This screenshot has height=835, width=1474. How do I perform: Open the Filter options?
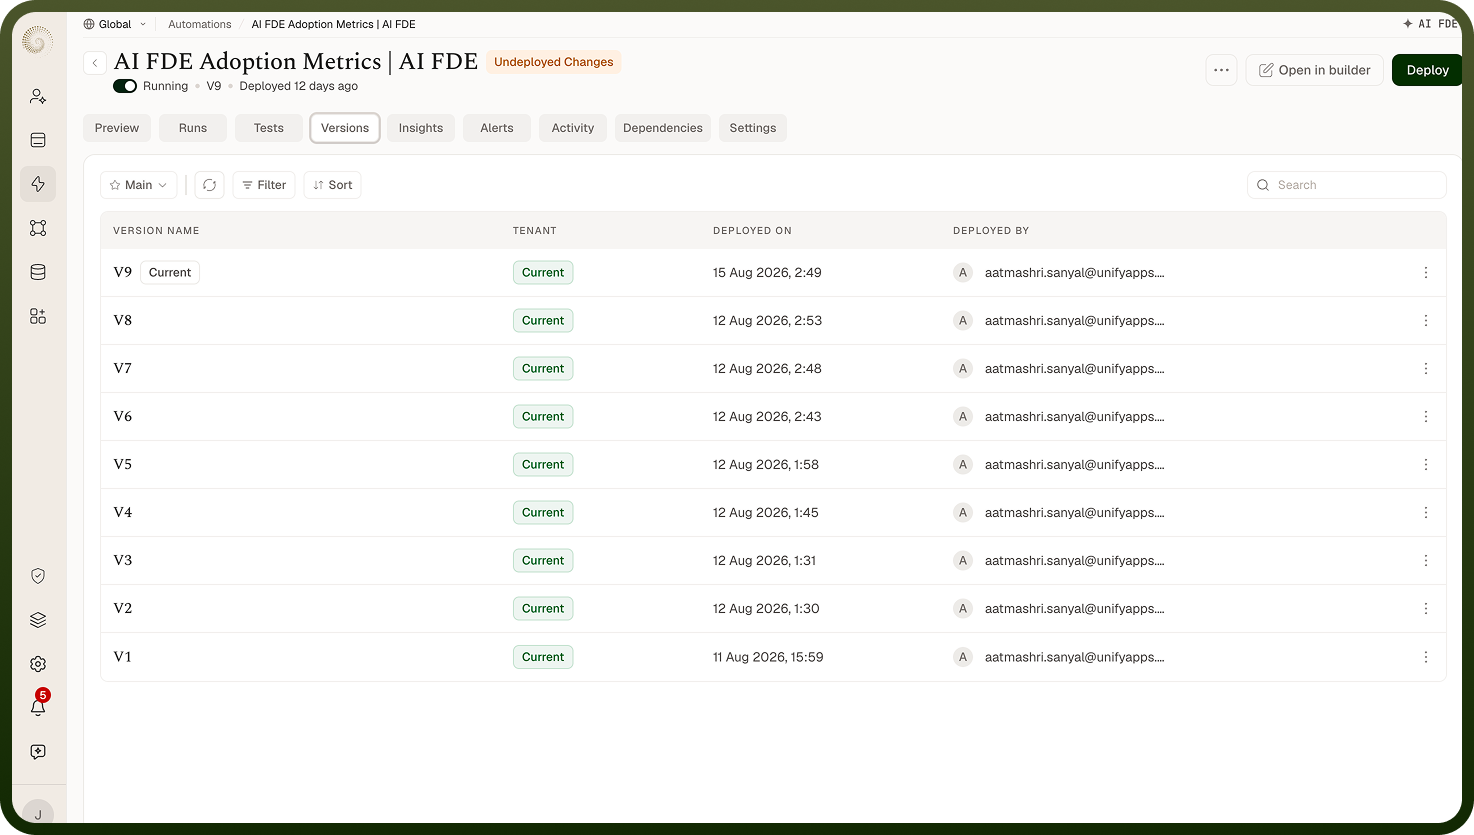[x=264, y=185]
